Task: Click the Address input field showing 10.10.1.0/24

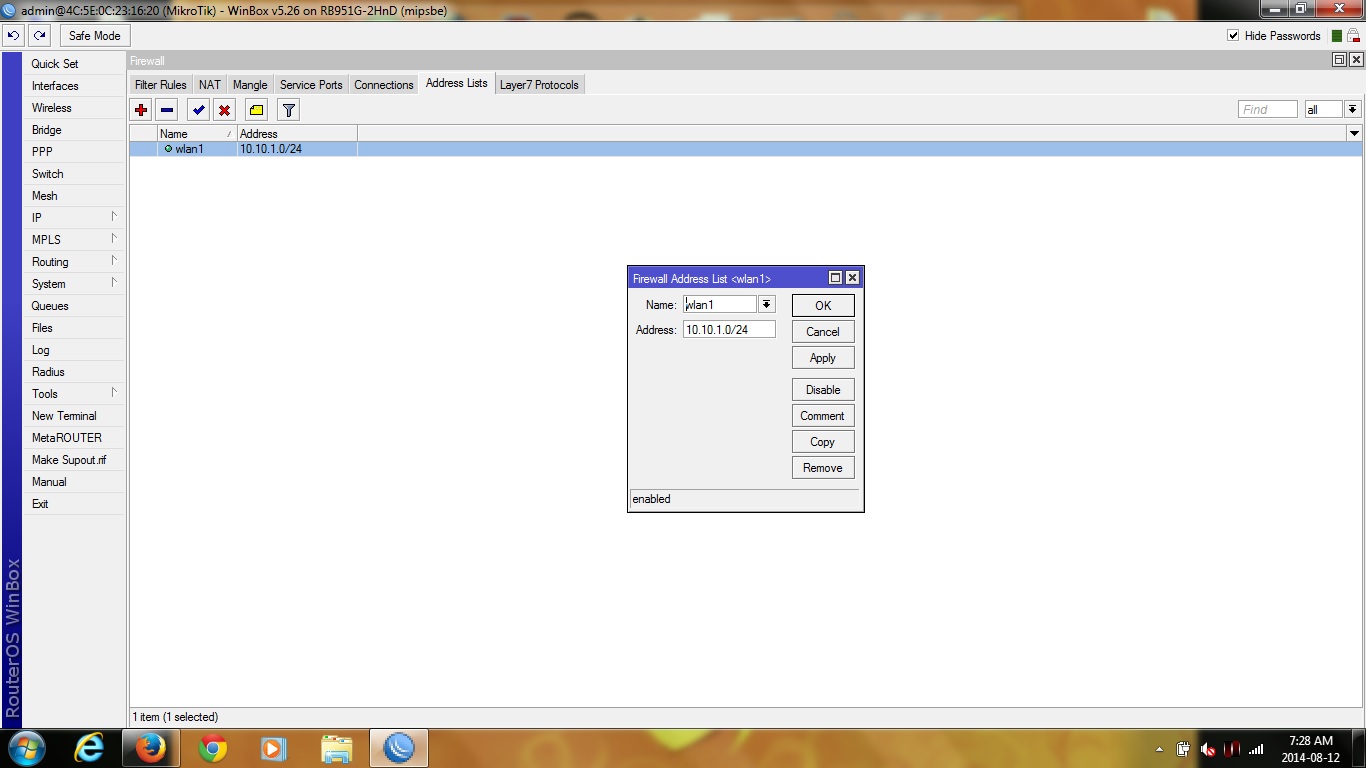Action: [728, 329]
